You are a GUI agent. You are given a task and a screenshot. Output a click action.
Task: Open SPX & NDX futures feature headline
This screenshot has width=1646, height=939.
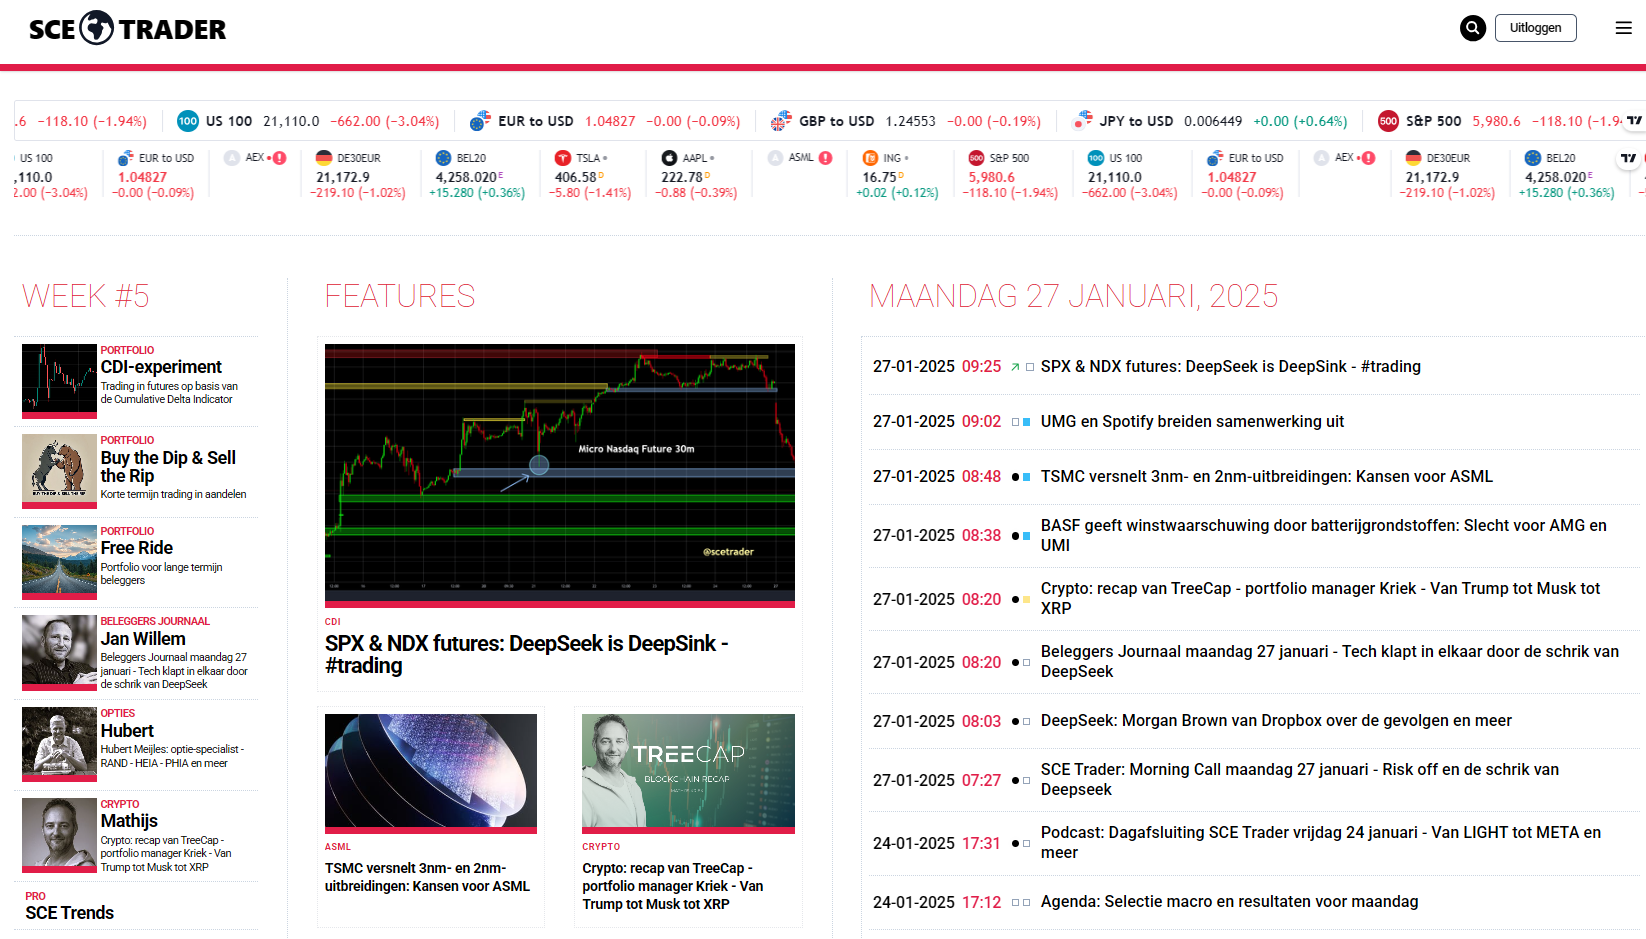[526, 655]
